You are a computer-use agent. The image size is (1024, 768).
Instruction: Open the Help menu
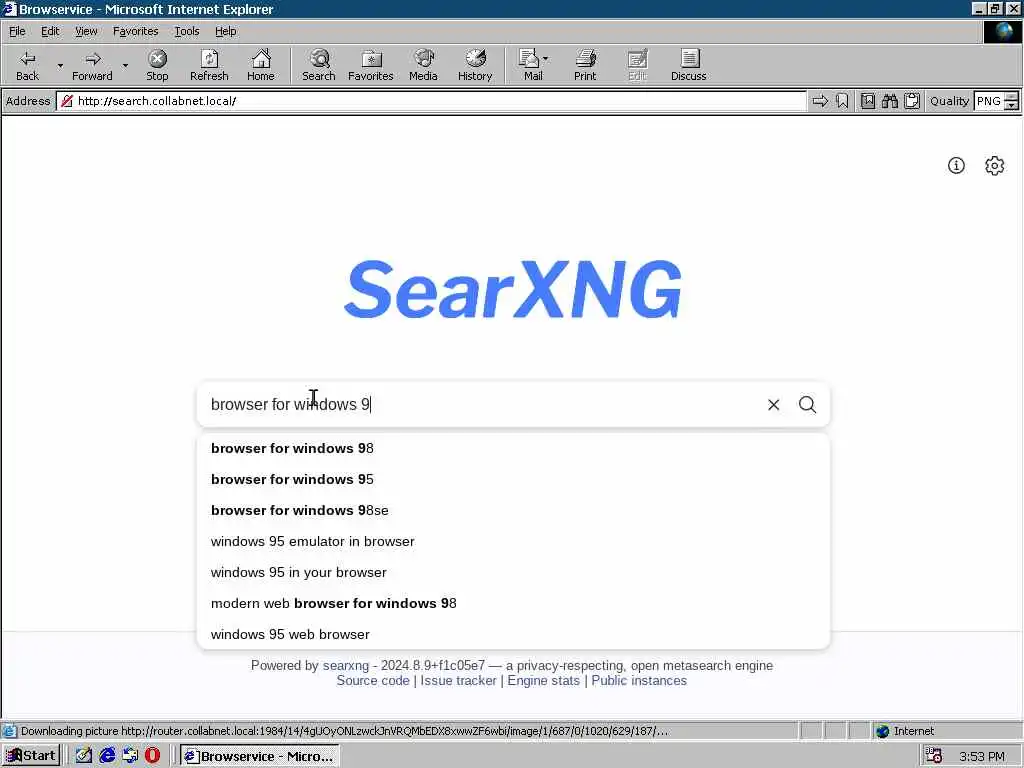225,31
